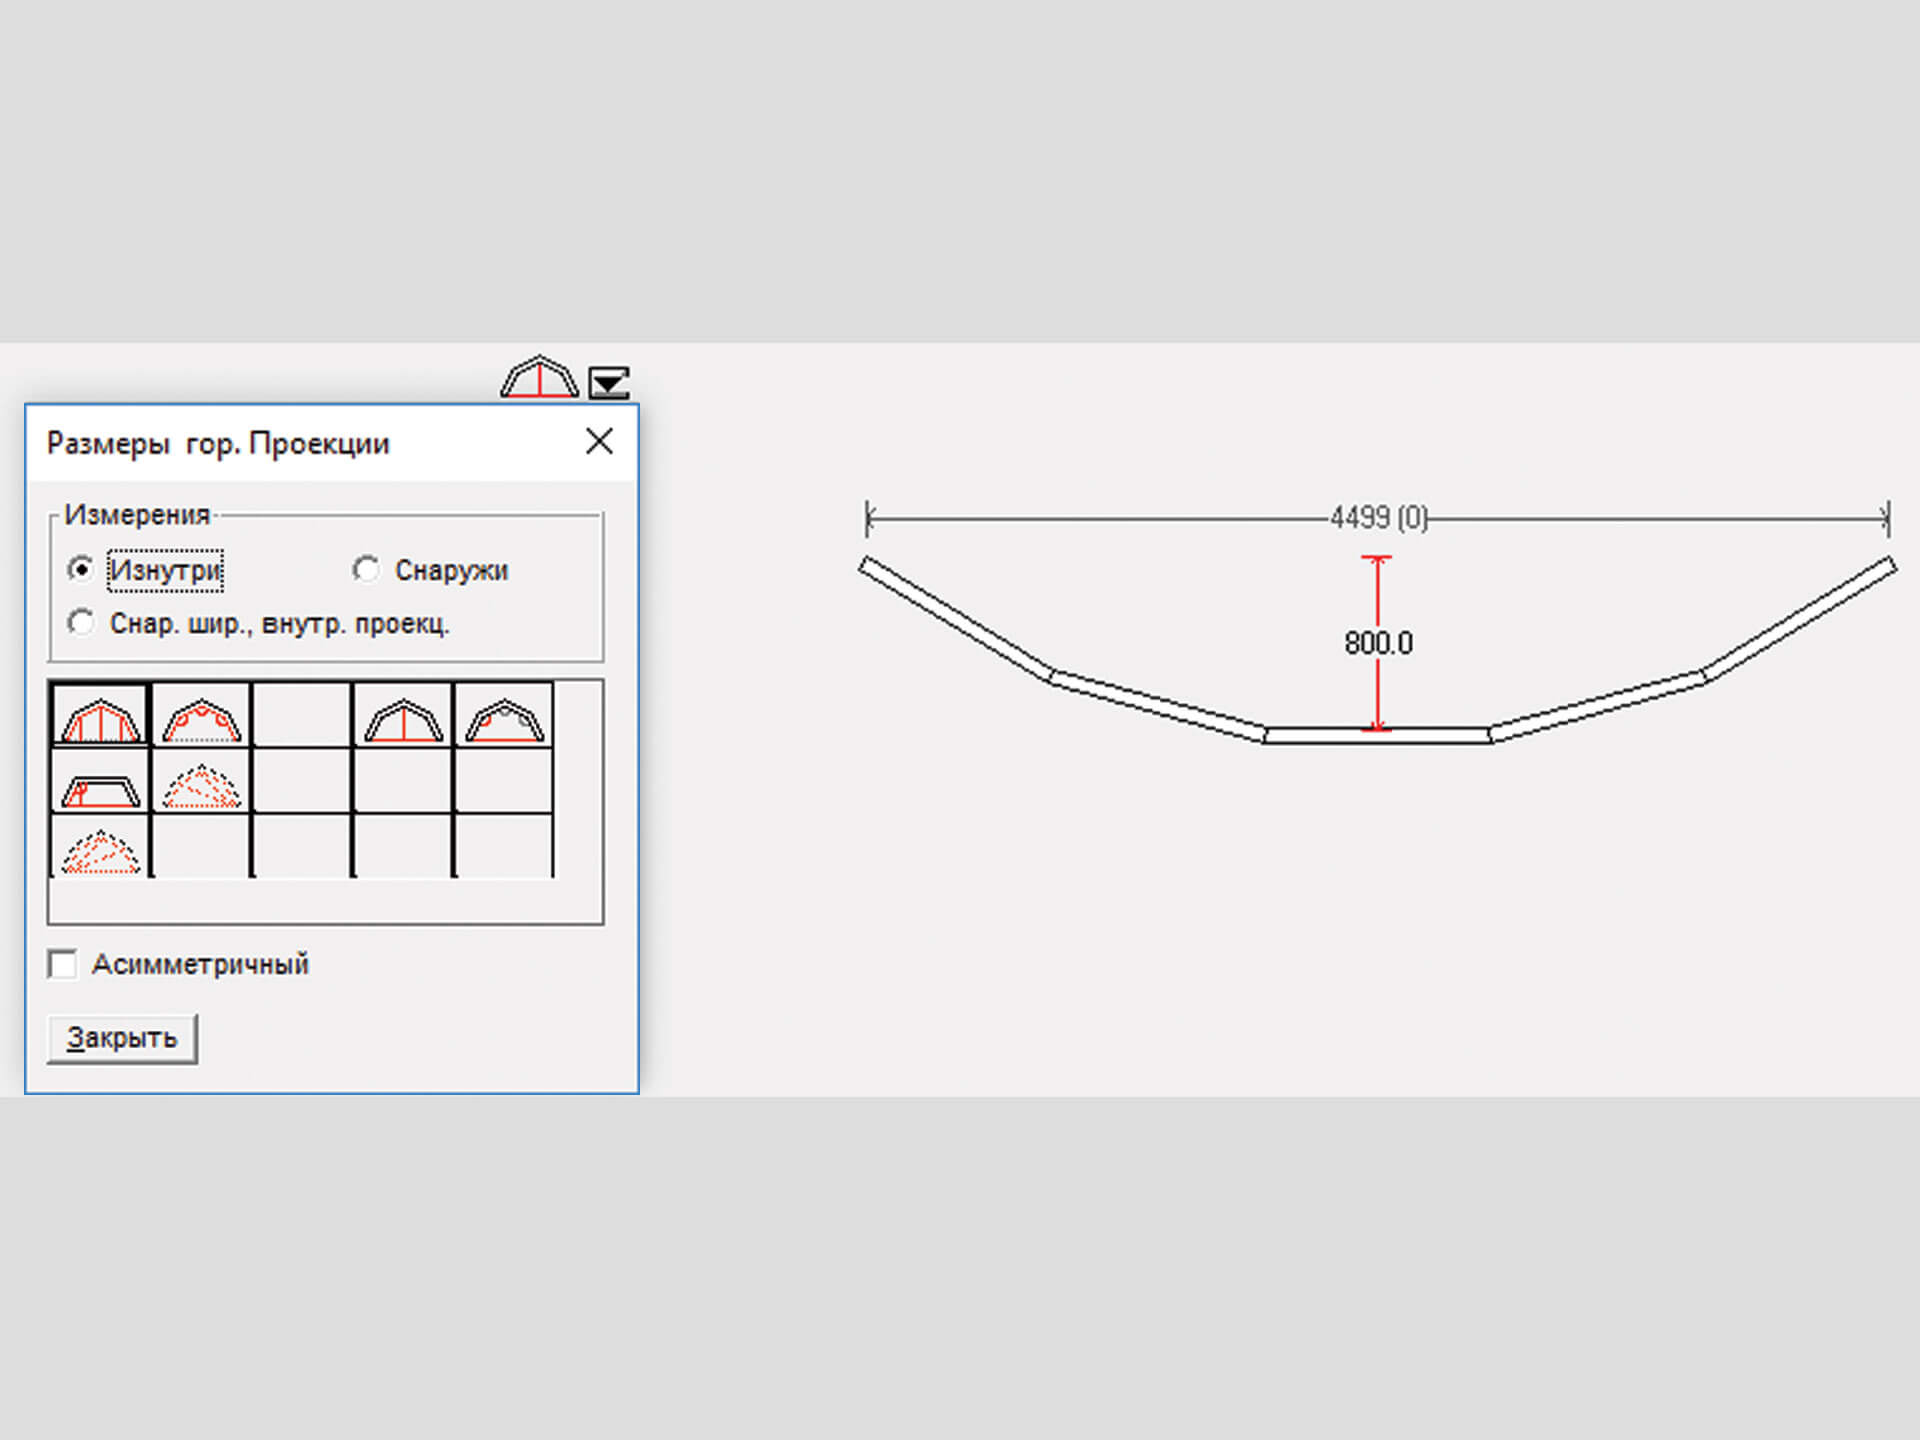Viewport: 1920px width, 1440px height.
Task: Open dropdown arrow beside bay projection icon
Action: (609, 382)
